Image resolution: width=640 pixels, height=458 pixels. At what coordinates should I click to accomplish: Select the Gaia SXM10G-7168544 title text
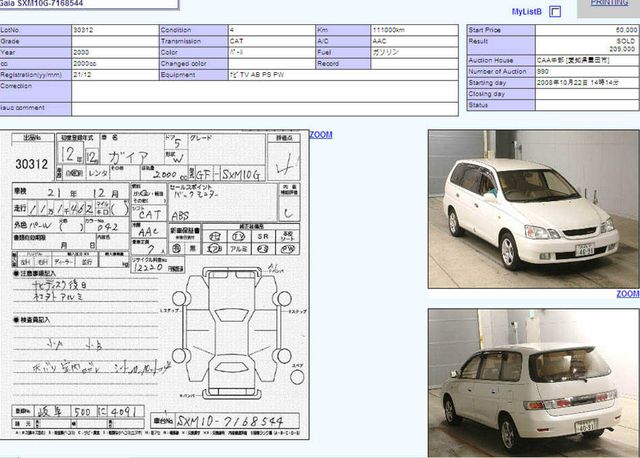click(42, 3)
